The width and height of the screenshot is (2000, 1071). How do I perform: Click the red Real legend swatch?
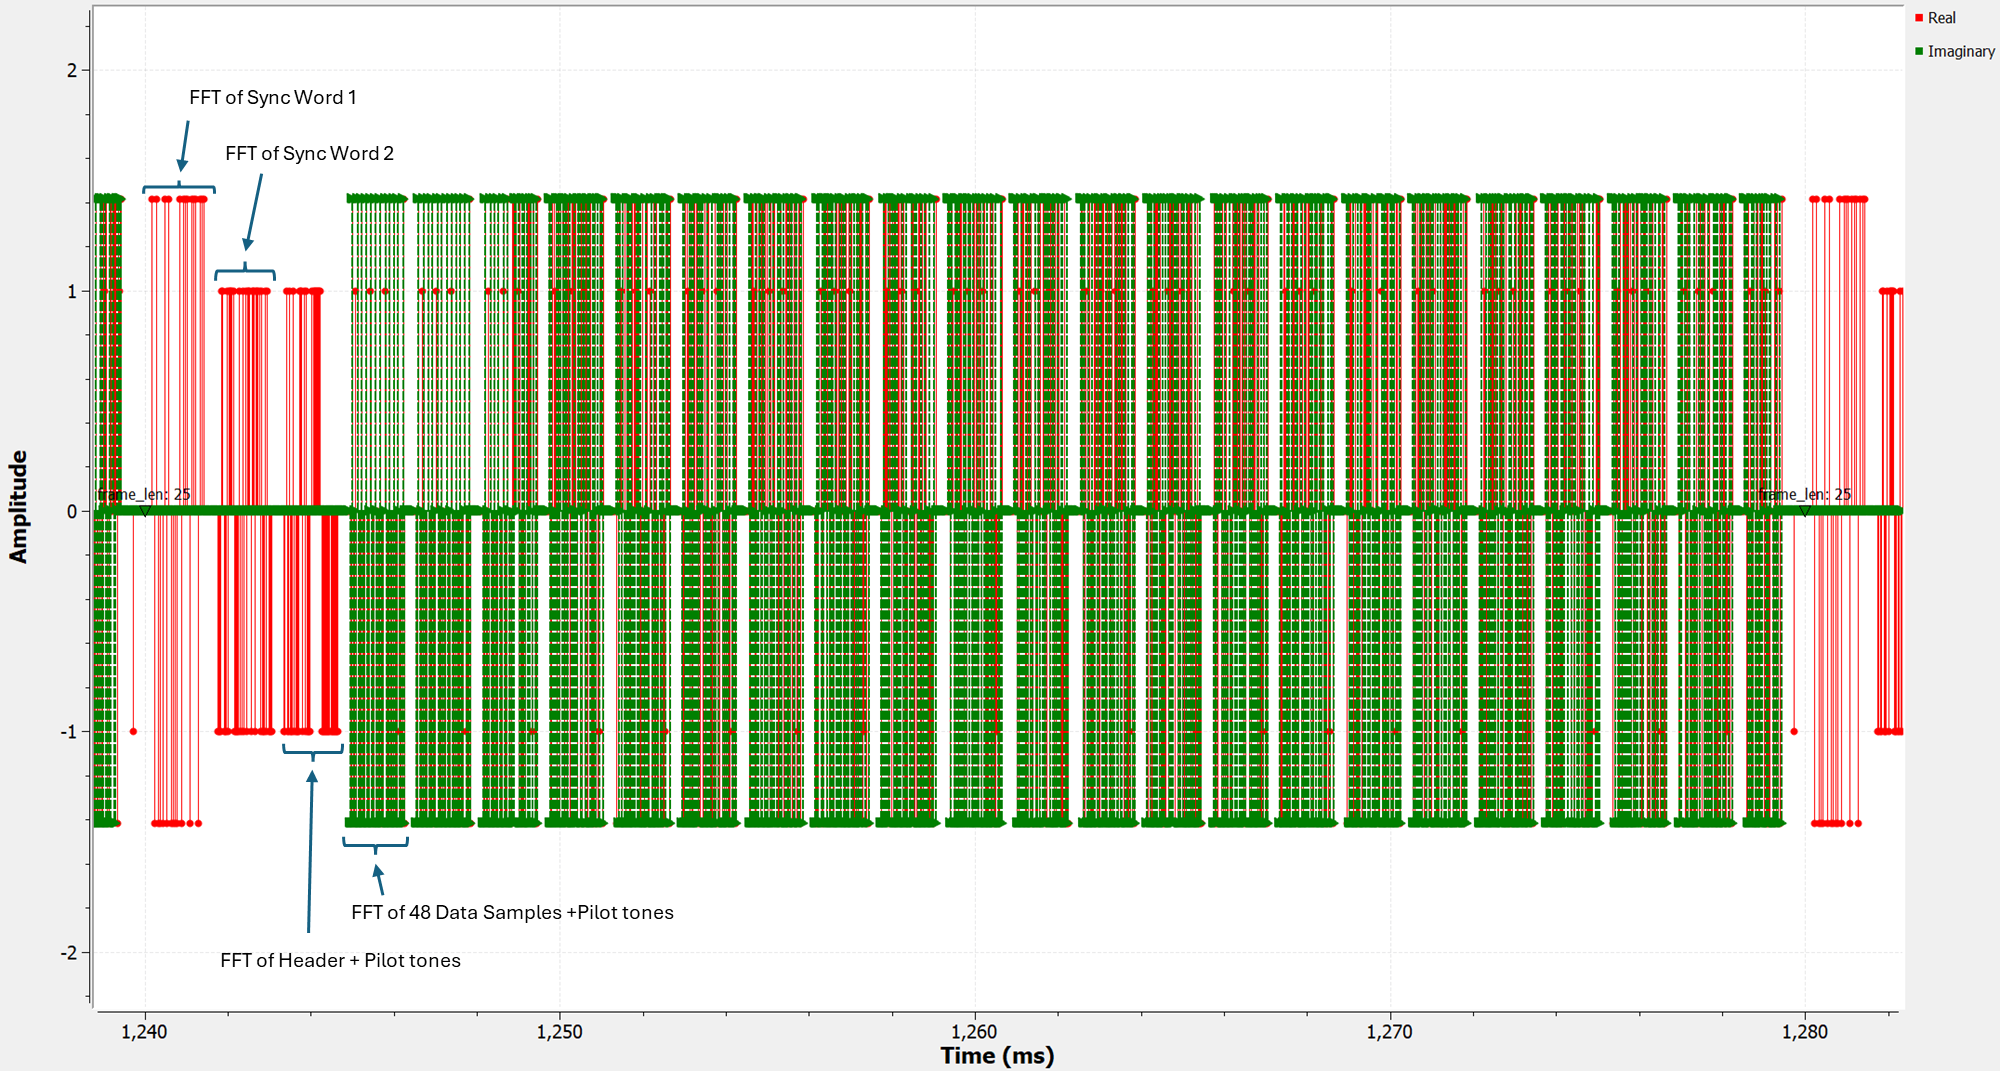[1919, 18]
